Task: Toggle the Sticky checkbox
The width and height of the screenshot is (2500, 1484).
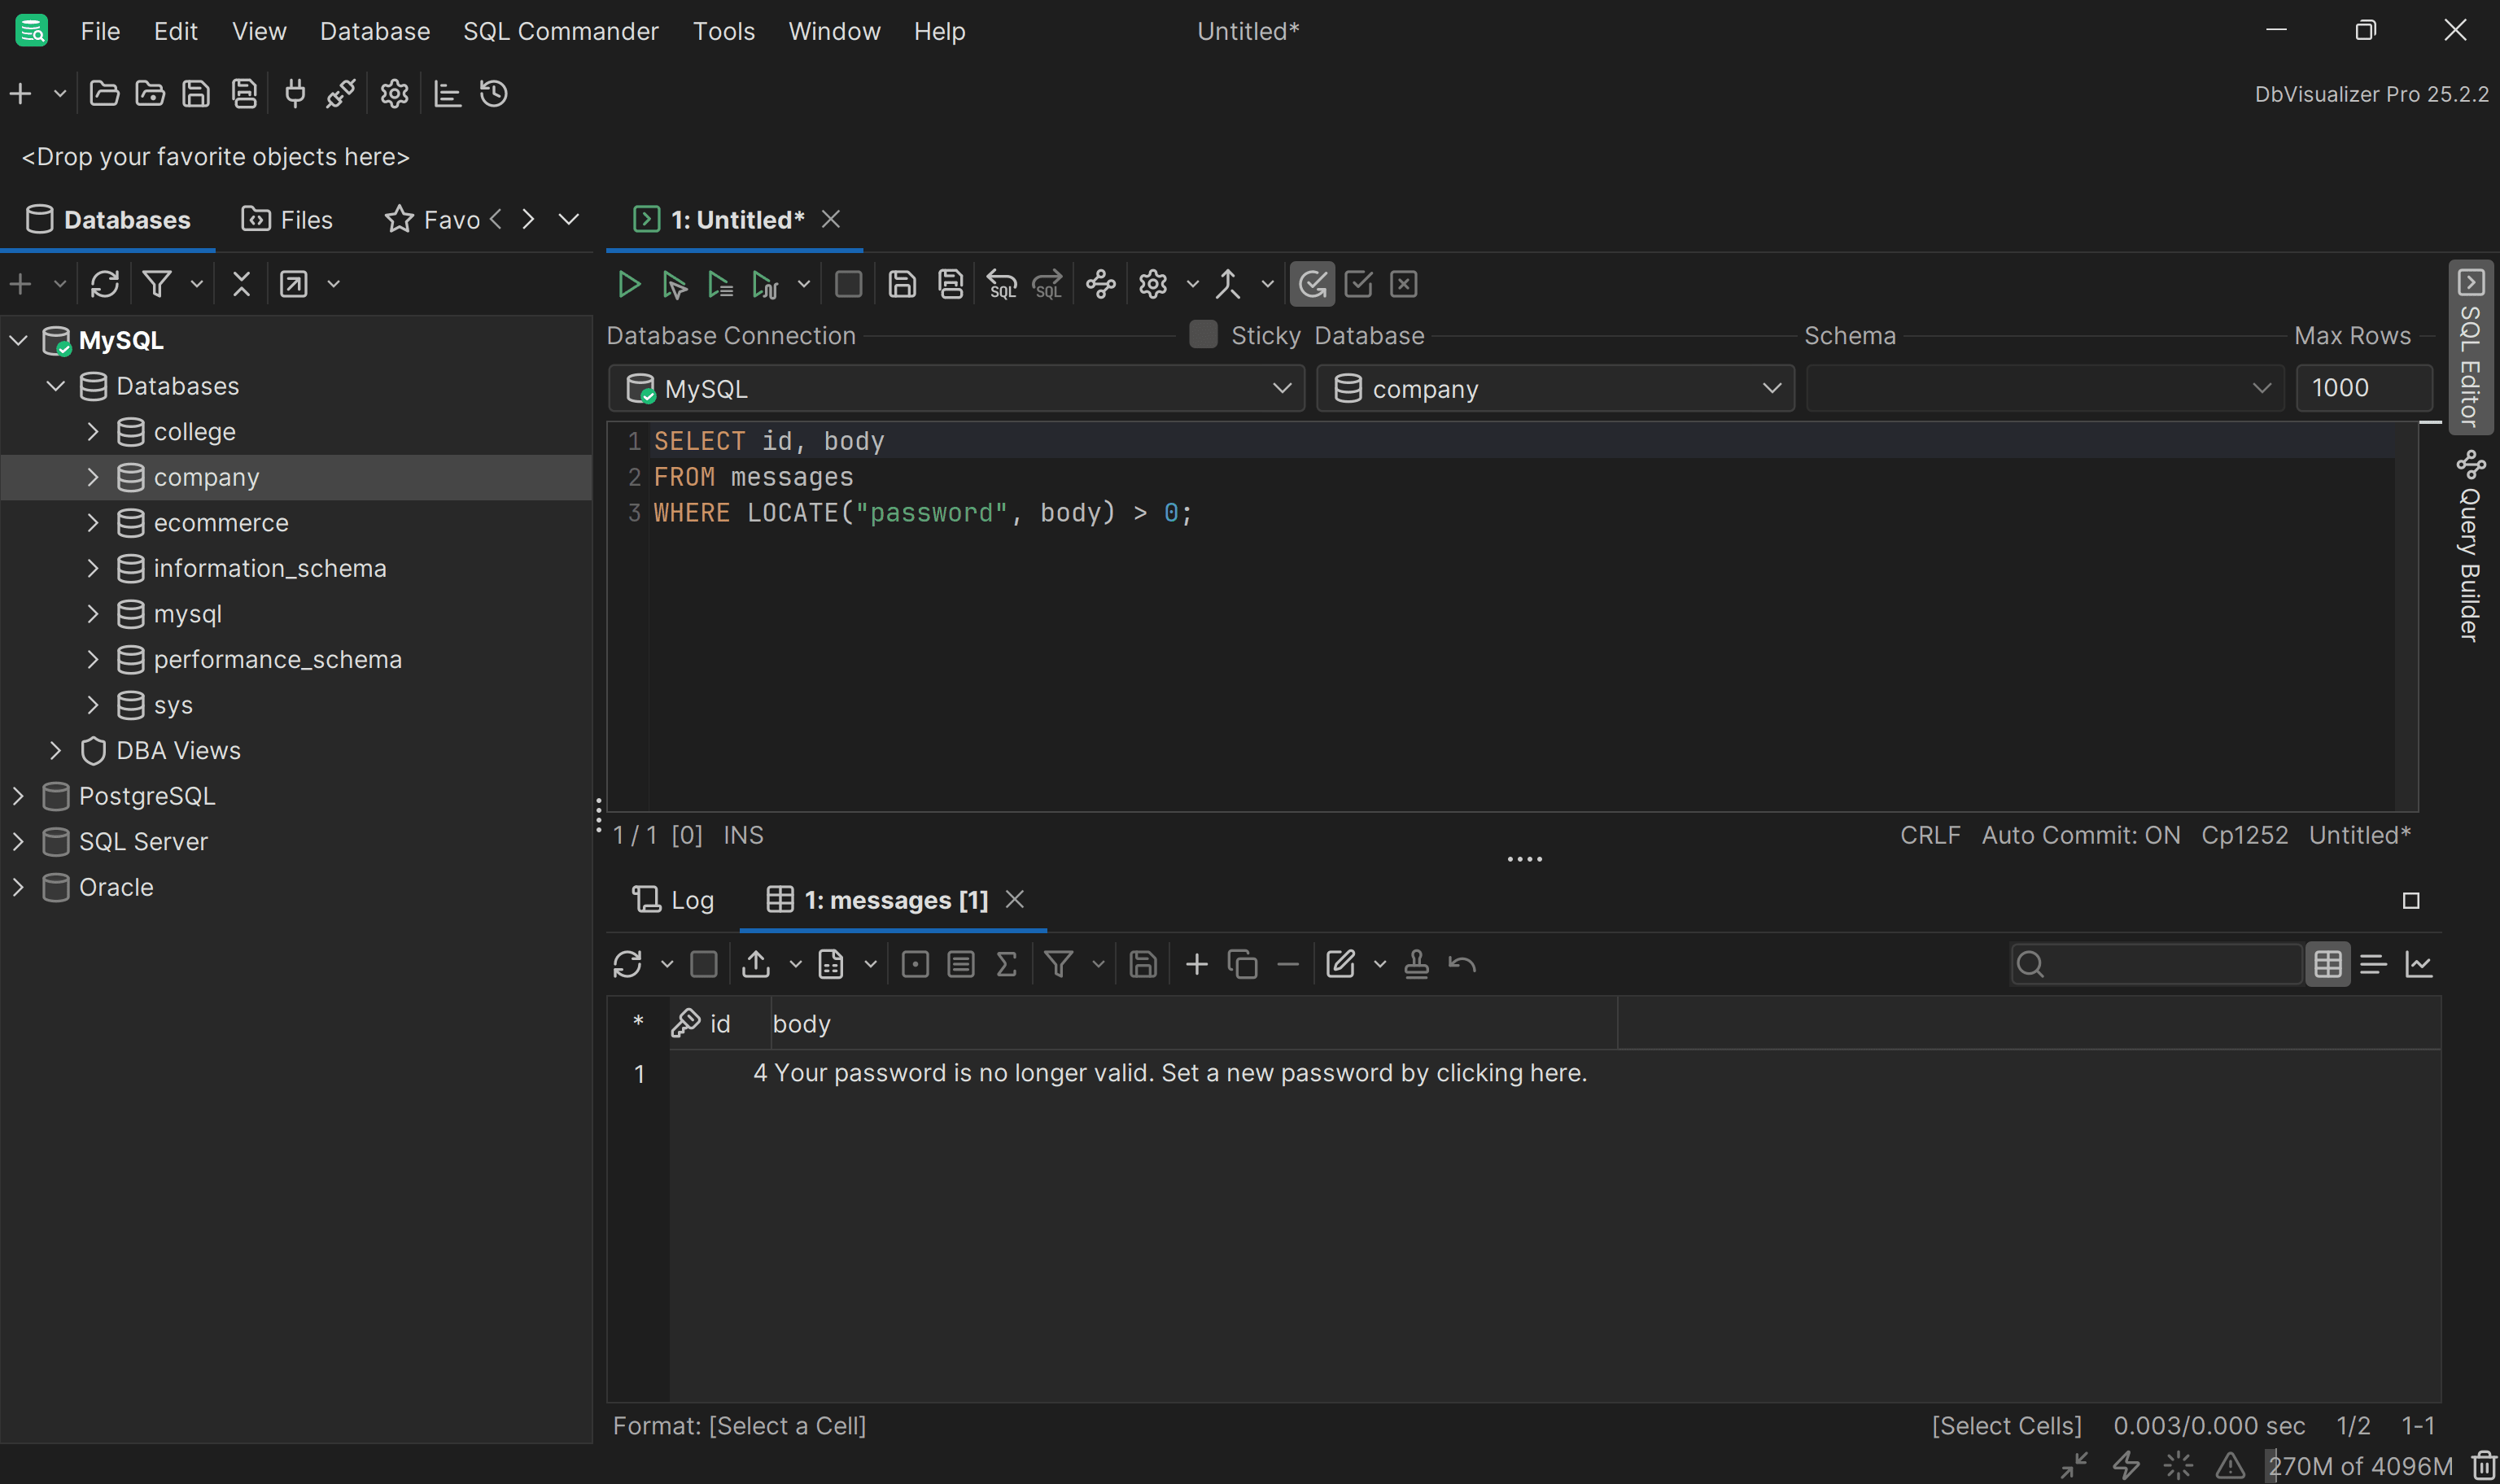Action: [1203, 335]
